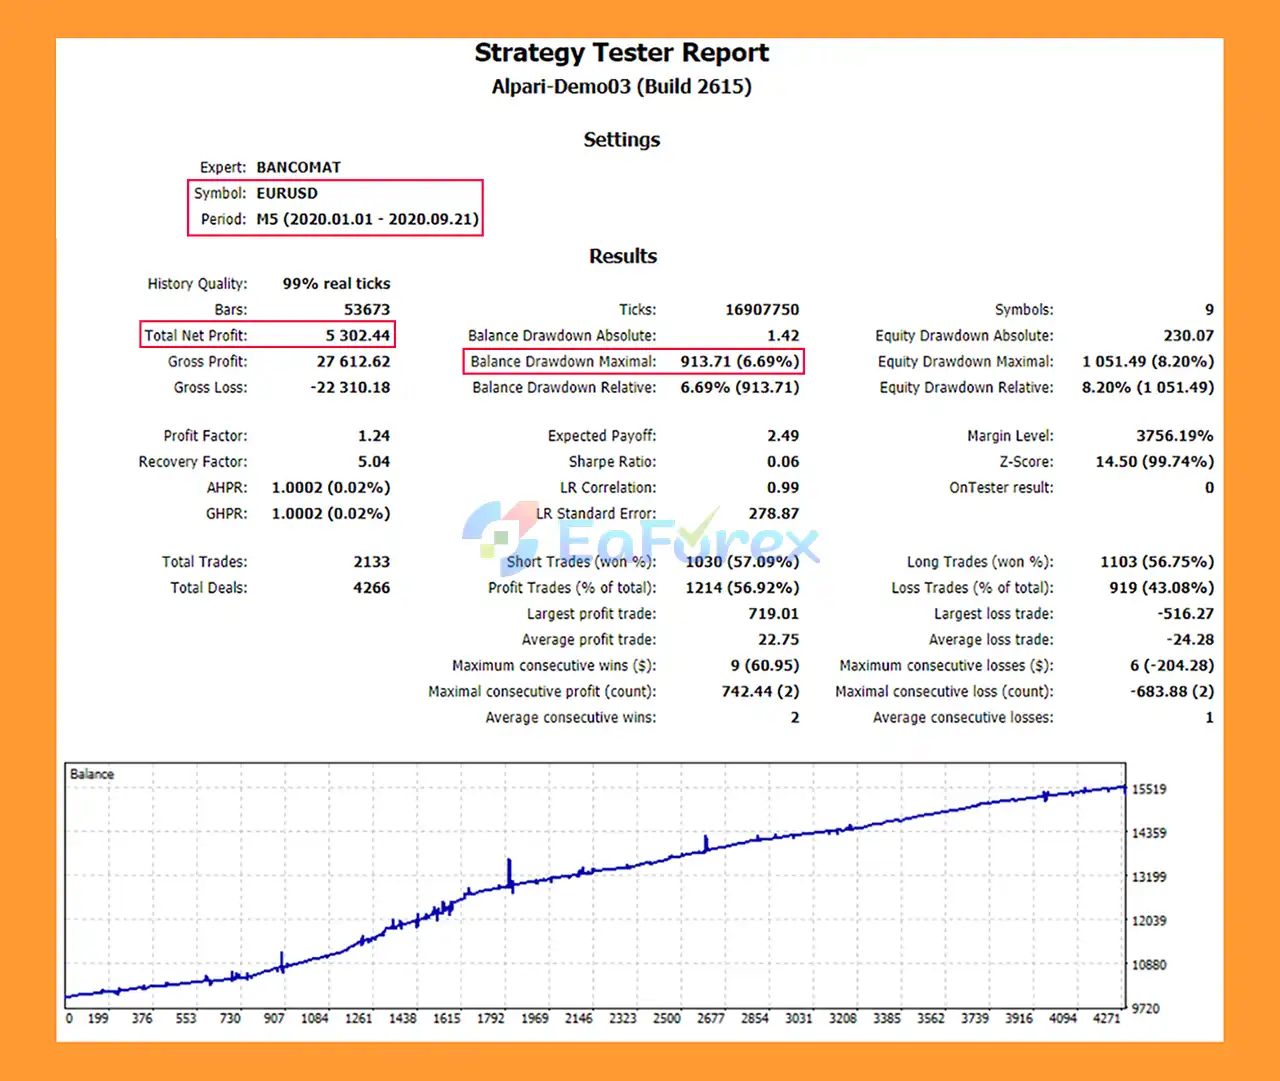Click the Largest profit trade value 719.01
This screenshot has height=1081, width=1280.
pyautogui.click(x=773, y=614)
